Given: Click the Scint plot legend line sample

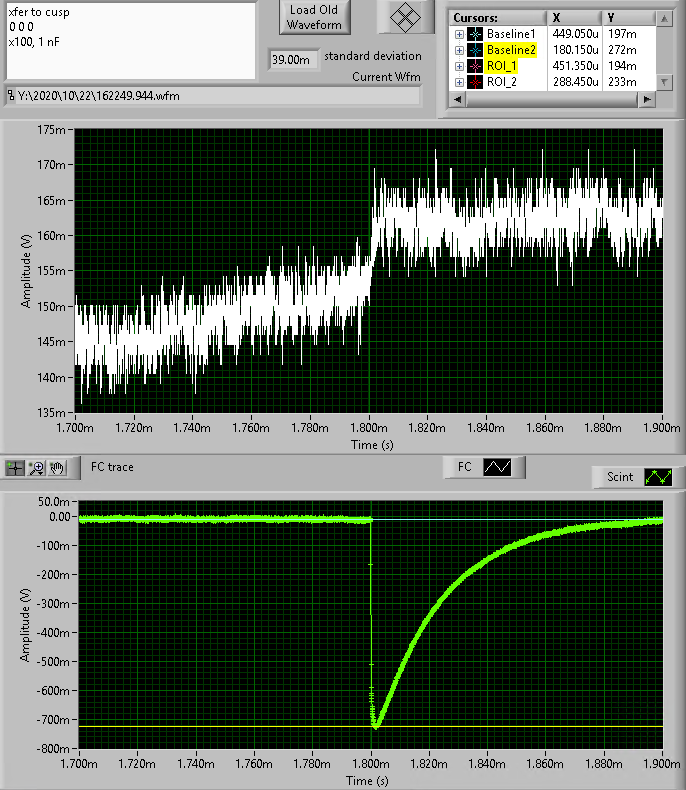Looking at the screenshot, I should pyautogui.click(x=658, y=477).
